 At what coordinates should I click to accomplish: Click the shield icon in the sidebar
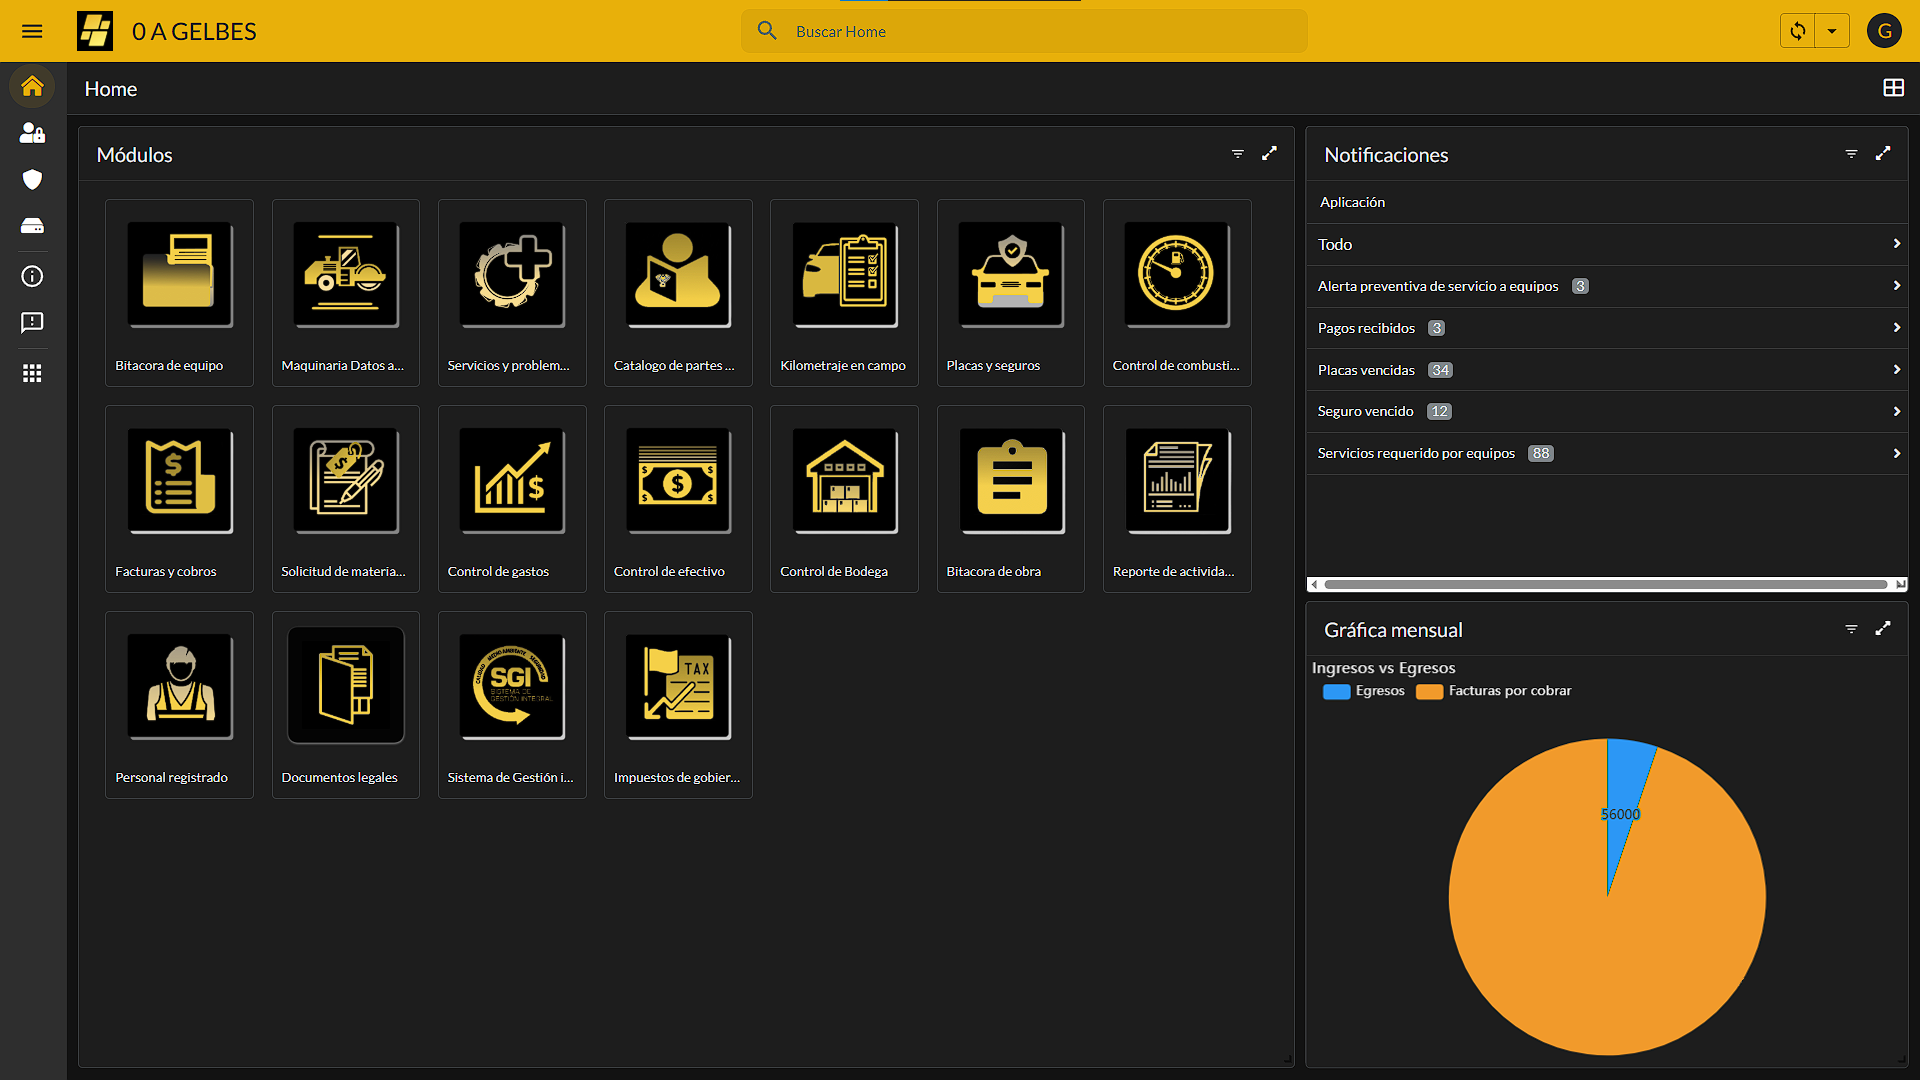[x=32, y=180]
